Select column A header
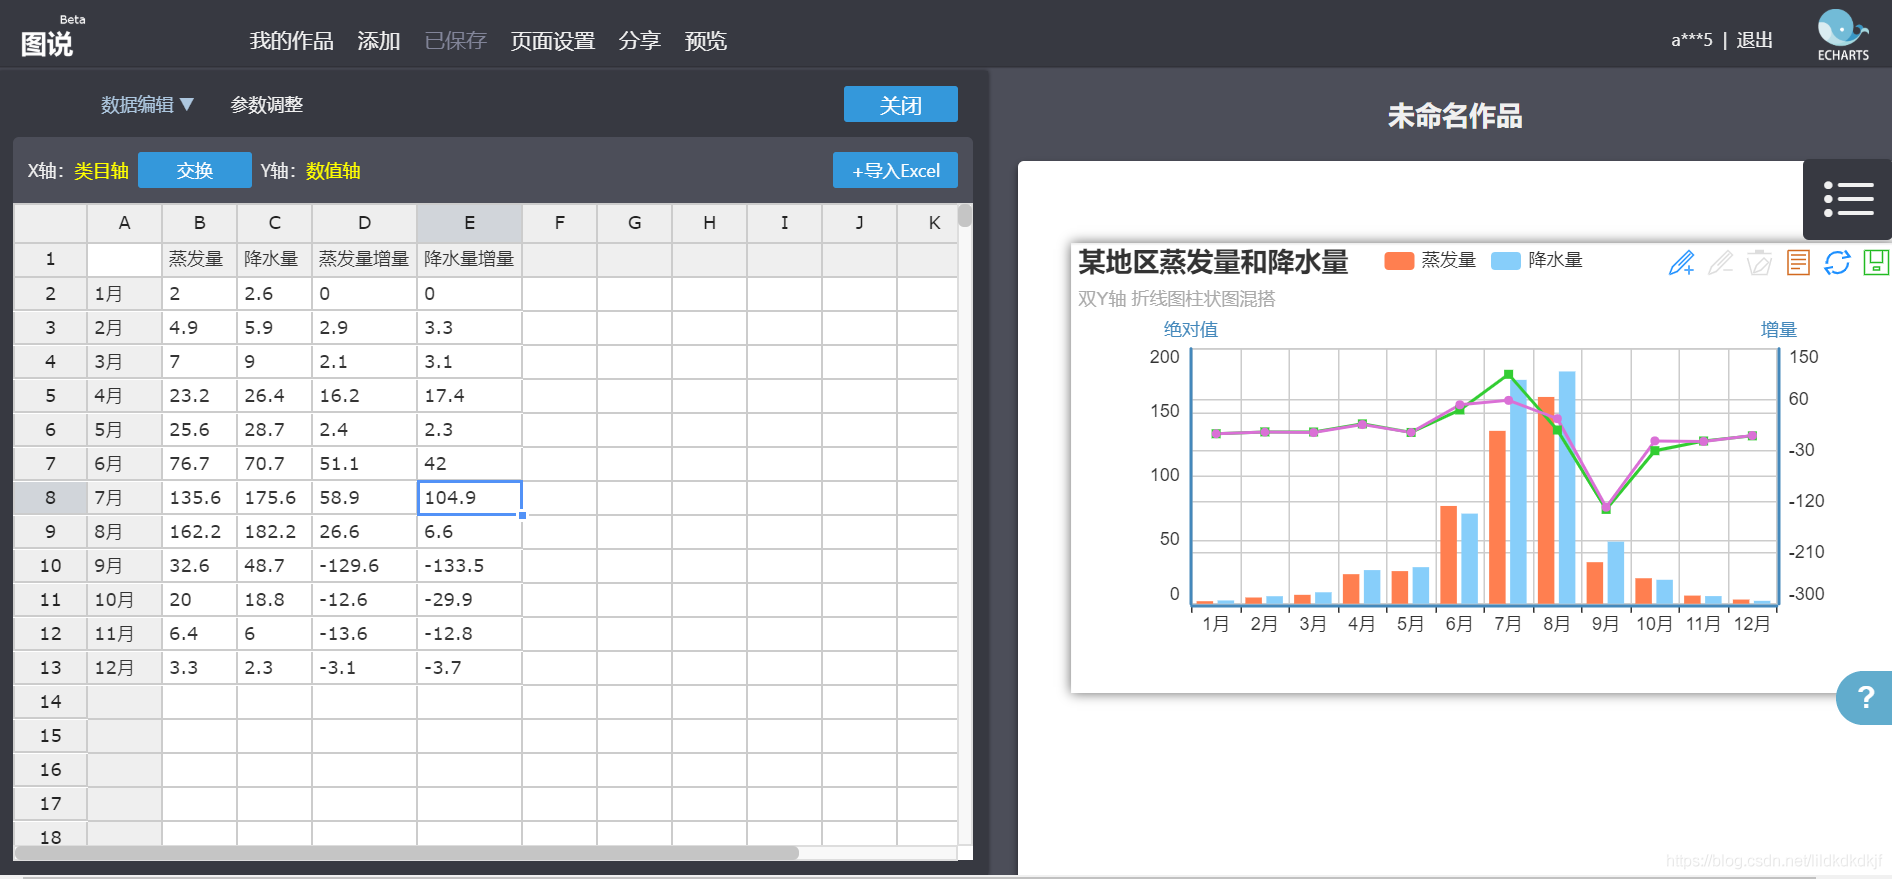Viewport: 1892px width, 879px height. (125, 223)
